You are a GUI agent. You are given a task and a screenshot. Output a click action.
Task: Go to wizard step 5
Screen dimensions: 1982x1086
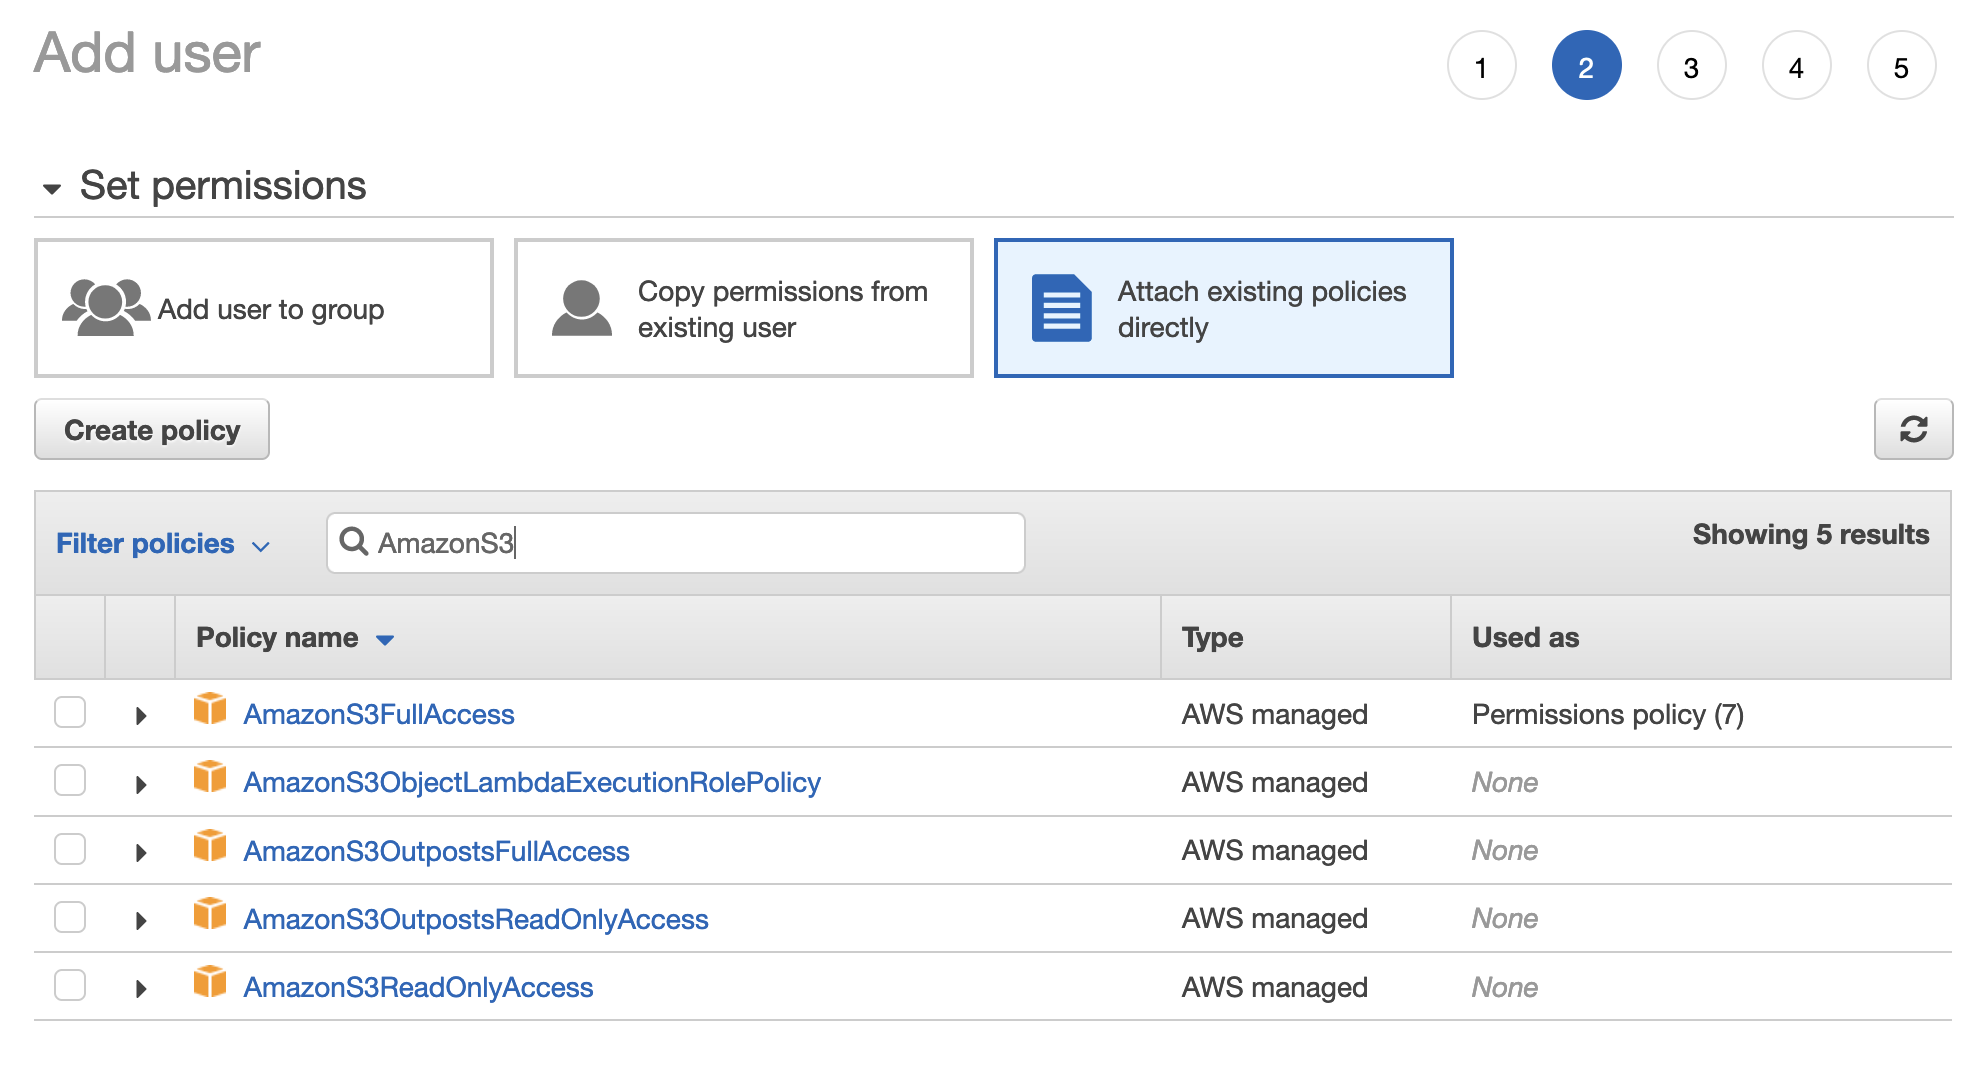(1901, 66)
